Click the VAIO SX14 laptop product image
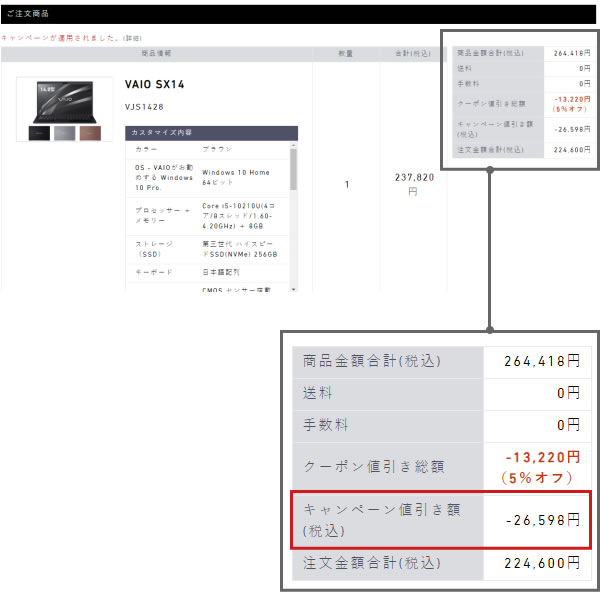This screenshot has height=600, width=600. click(65, 102)
